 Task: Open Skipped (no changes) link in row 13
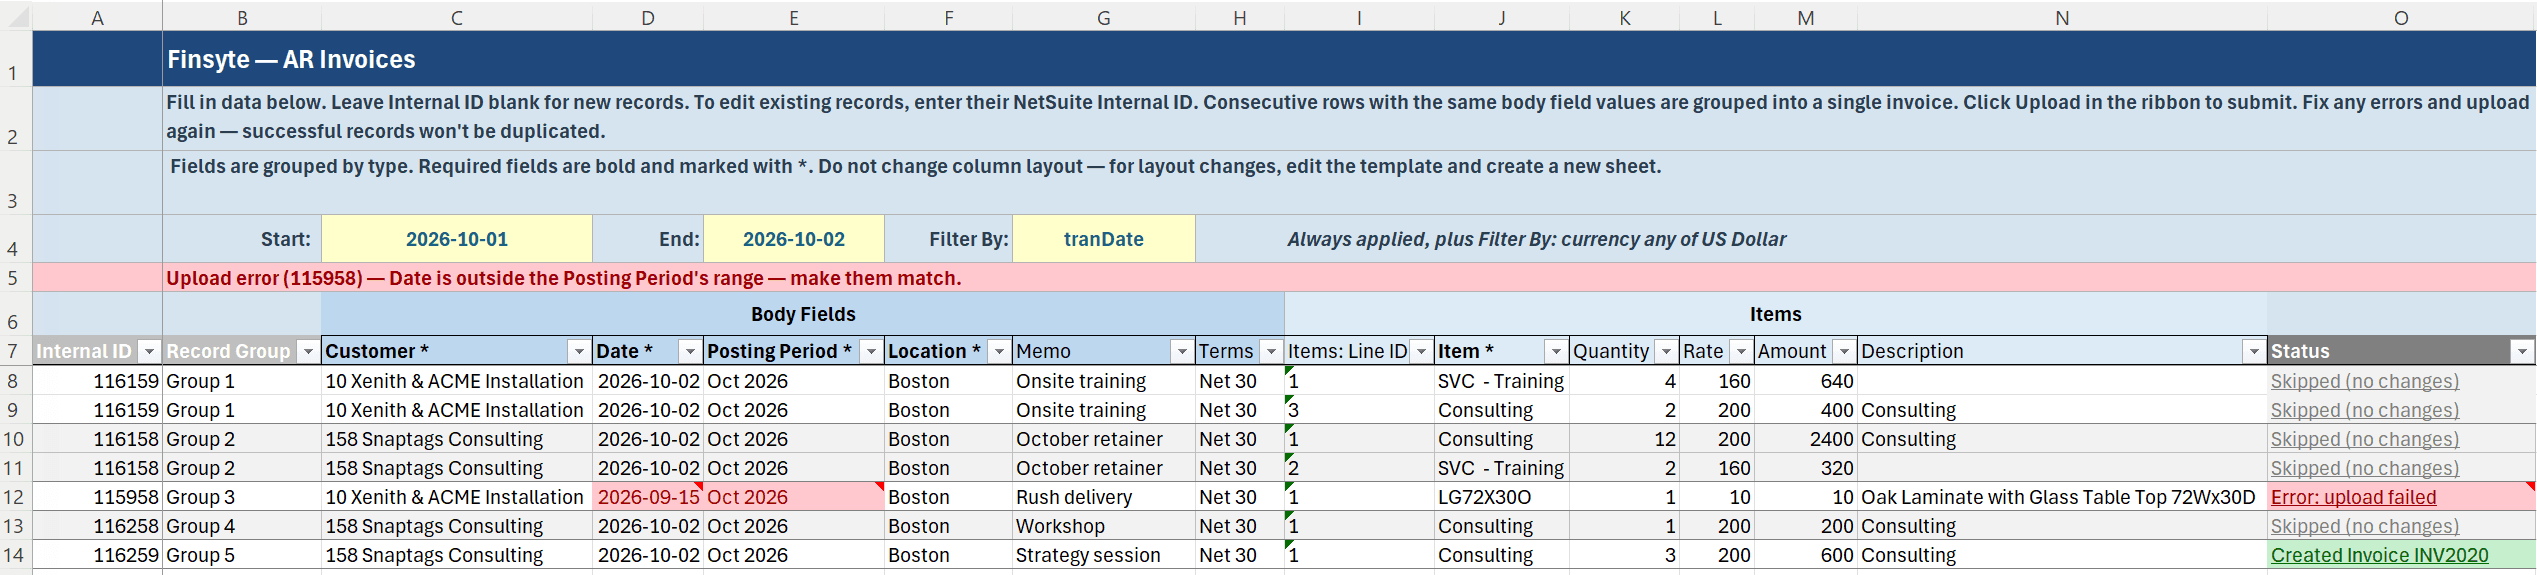tap(2364, 526)
